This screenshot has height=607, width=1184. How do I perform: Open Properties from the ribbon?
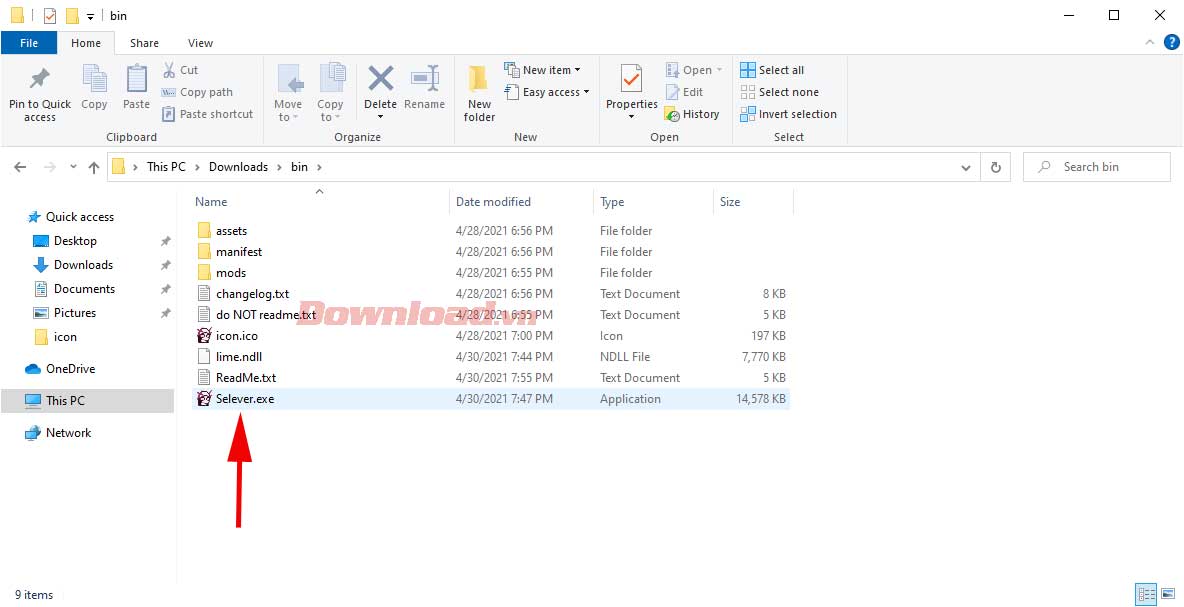(631, 89)
